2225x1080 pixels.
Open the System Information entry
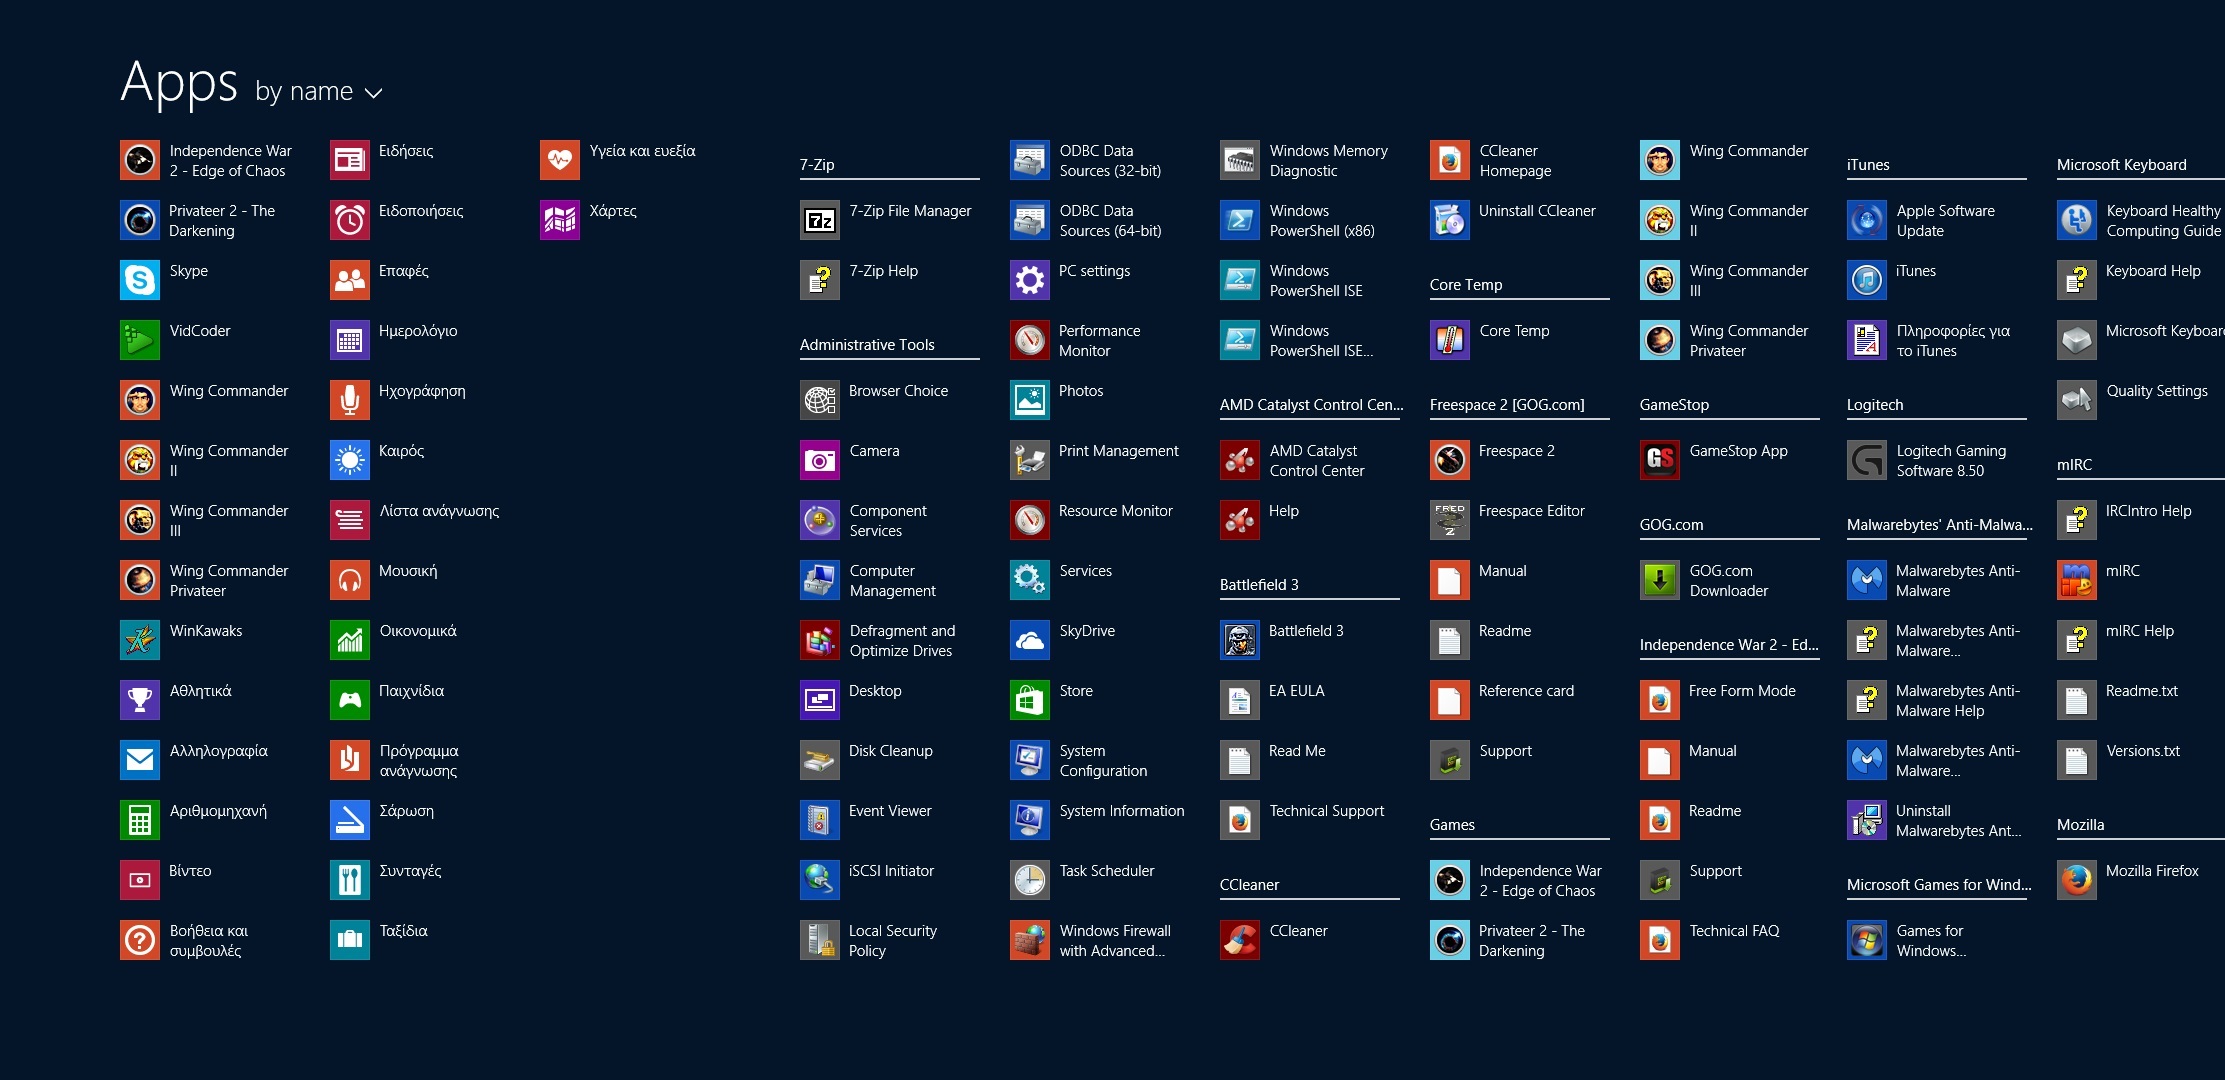coord(1100,820)
